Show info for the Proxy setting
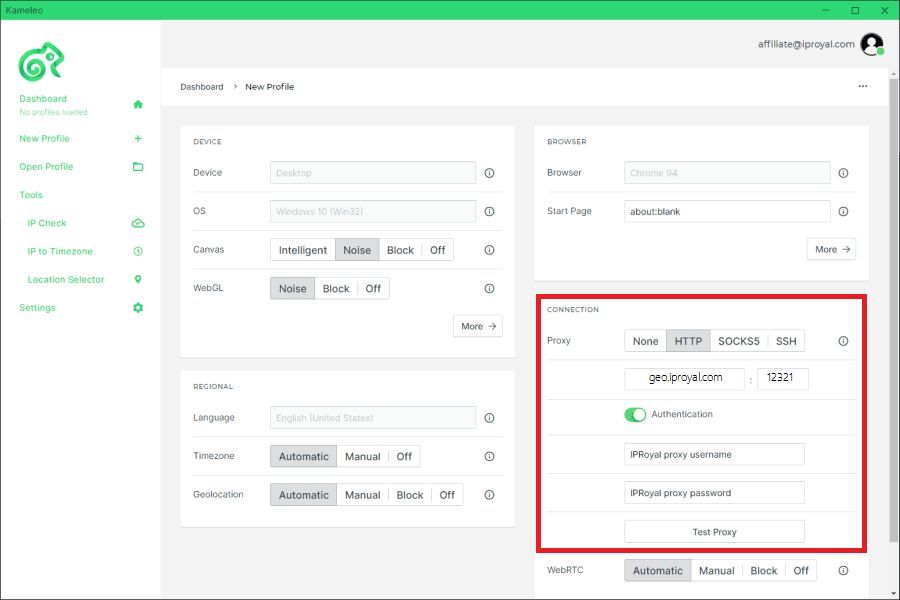This screenshot has height=600, width=900. [x=843, y=341]
